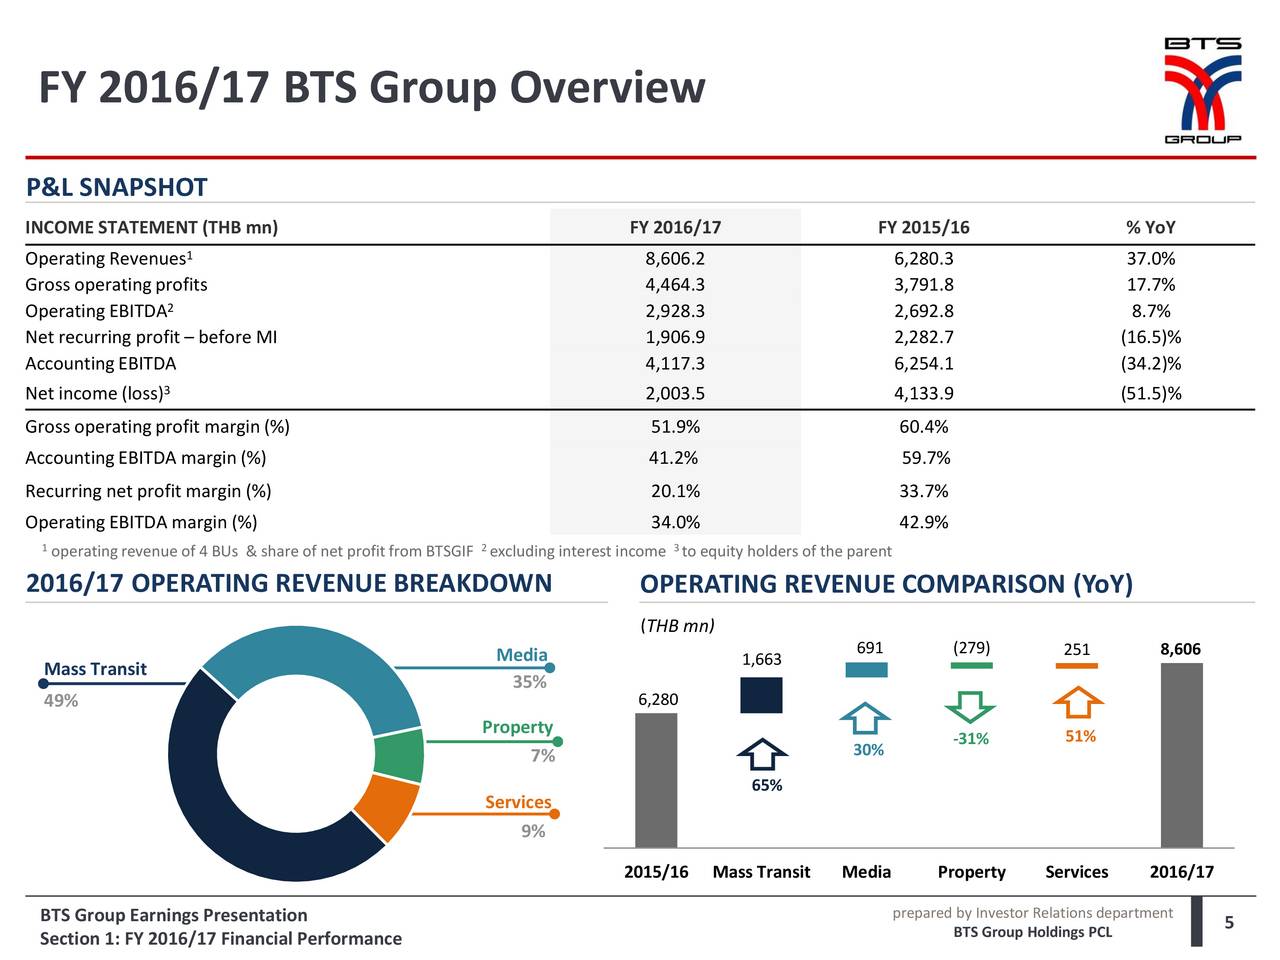
Task: Click the P&L SNAPSHOT heading
Action: pos(116,188)
